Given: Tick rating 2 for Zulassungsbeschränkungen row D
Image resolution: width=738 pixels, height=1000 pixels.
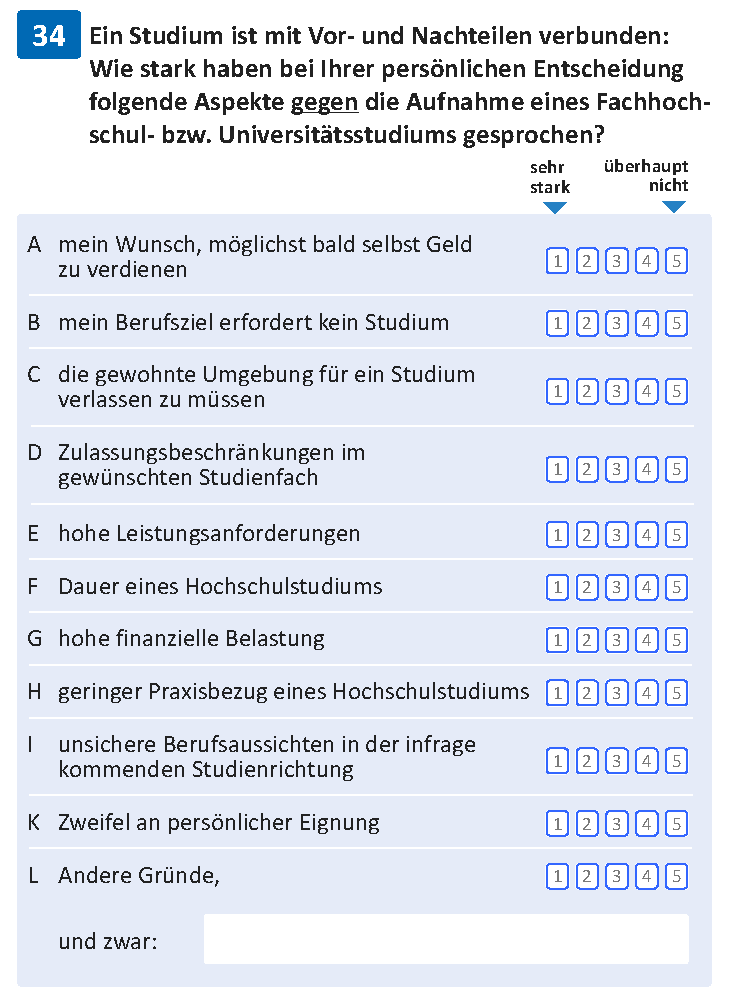Looking at the screenshot, I should point(587,469).
